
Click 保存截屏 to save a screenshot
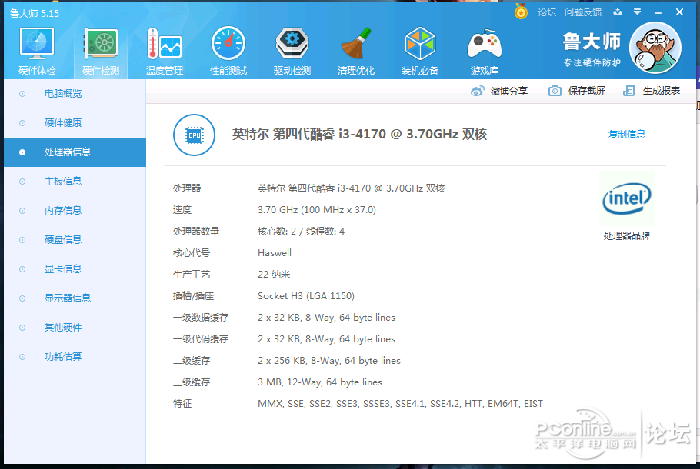[576, 91]
